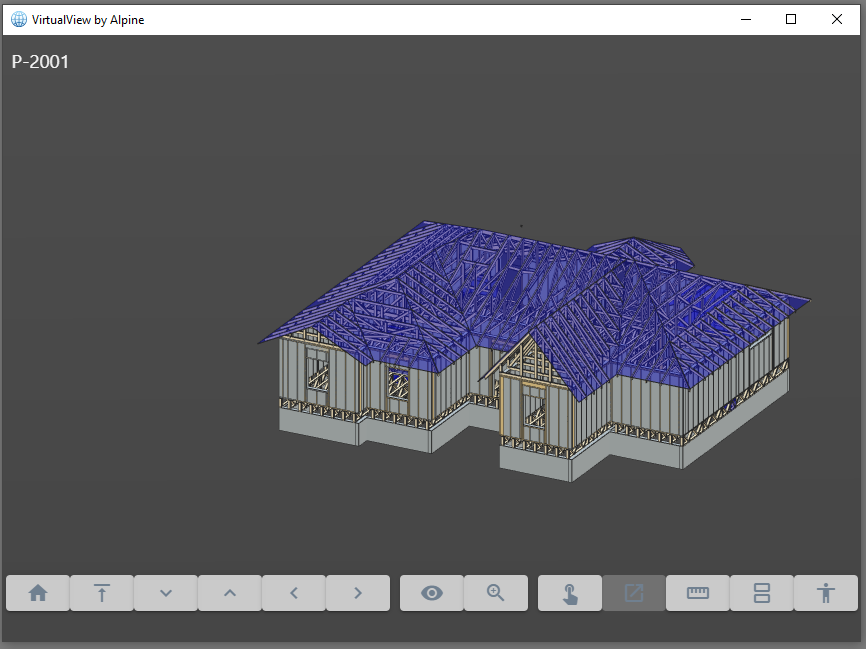The image size is (866, 649).
Task: Click the grayed open-external icon button
Action: 634,593
